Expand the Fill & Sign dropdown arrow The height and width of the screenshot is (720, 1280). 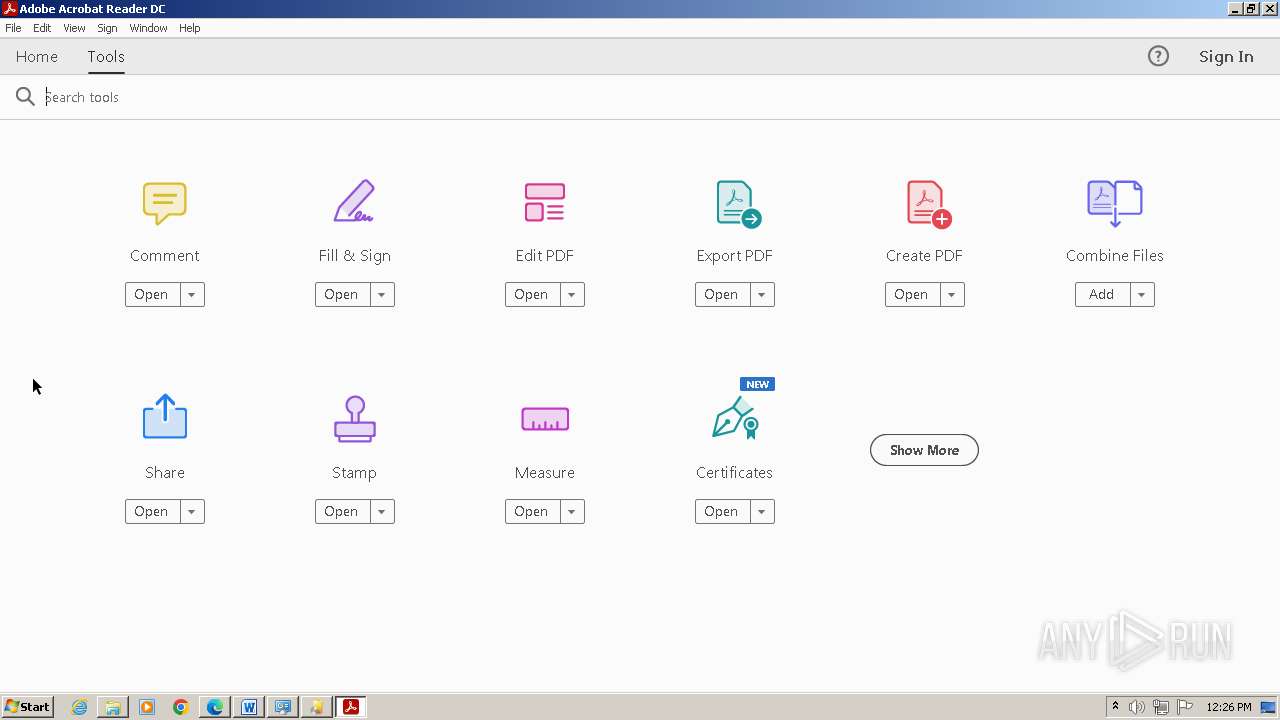coord(381,294)
